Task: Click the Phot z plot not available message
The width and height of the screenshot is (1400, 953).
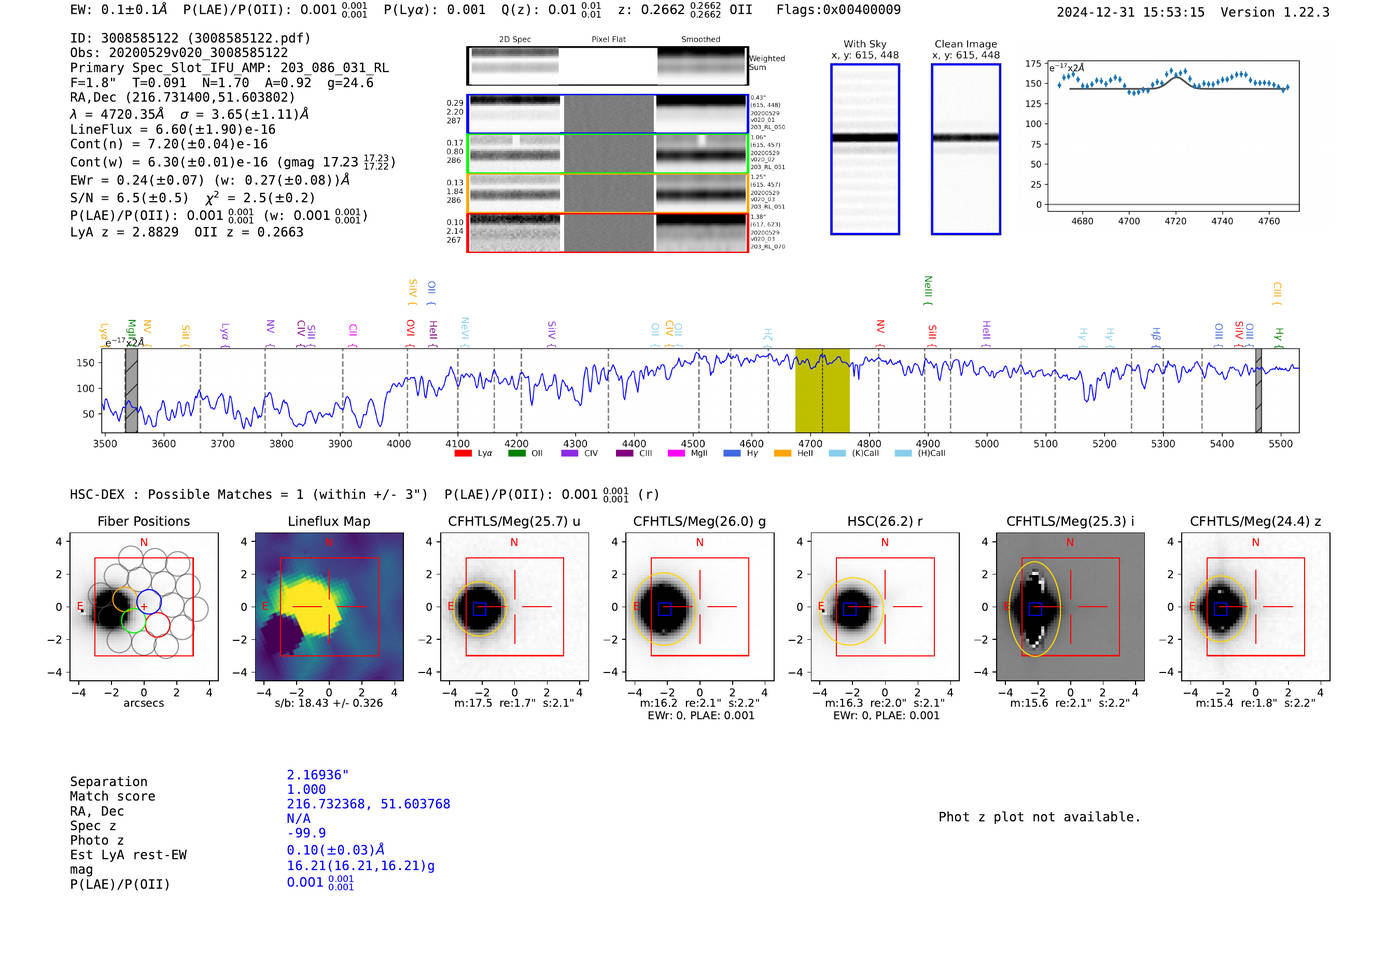Action: coord(1039,817)
